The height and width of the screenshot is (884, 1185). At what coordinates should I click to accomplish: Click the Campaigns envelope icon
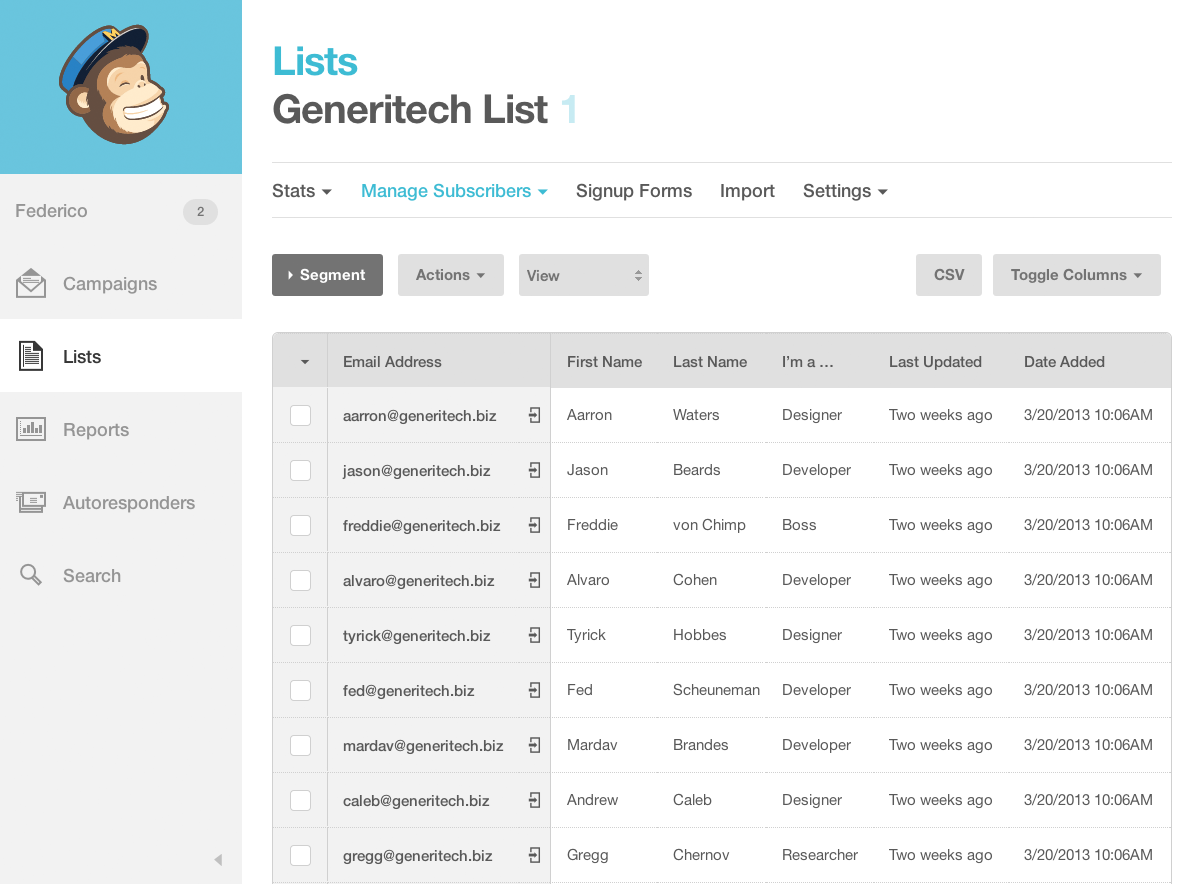[31, 283]
